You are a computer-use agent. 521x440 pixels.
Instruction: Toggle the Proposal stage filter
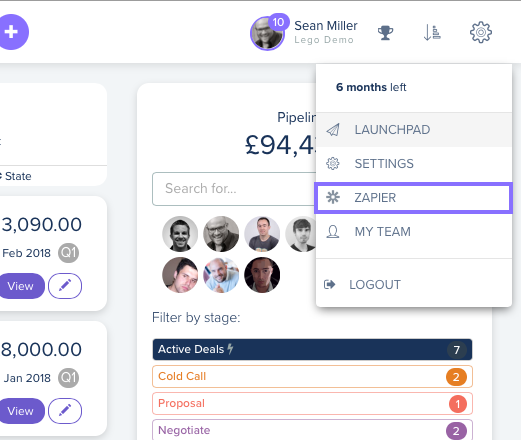[312, 403]
